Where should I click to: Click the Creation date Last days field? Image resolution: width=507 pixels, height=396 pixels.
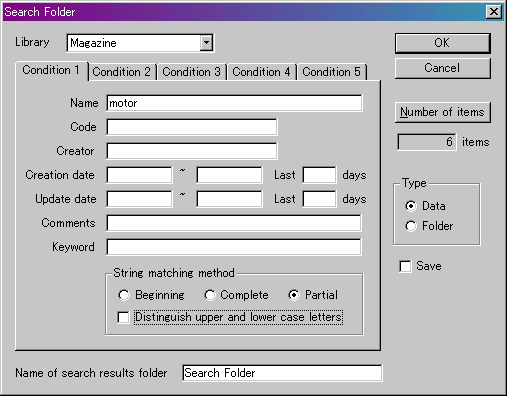(319, 175)
